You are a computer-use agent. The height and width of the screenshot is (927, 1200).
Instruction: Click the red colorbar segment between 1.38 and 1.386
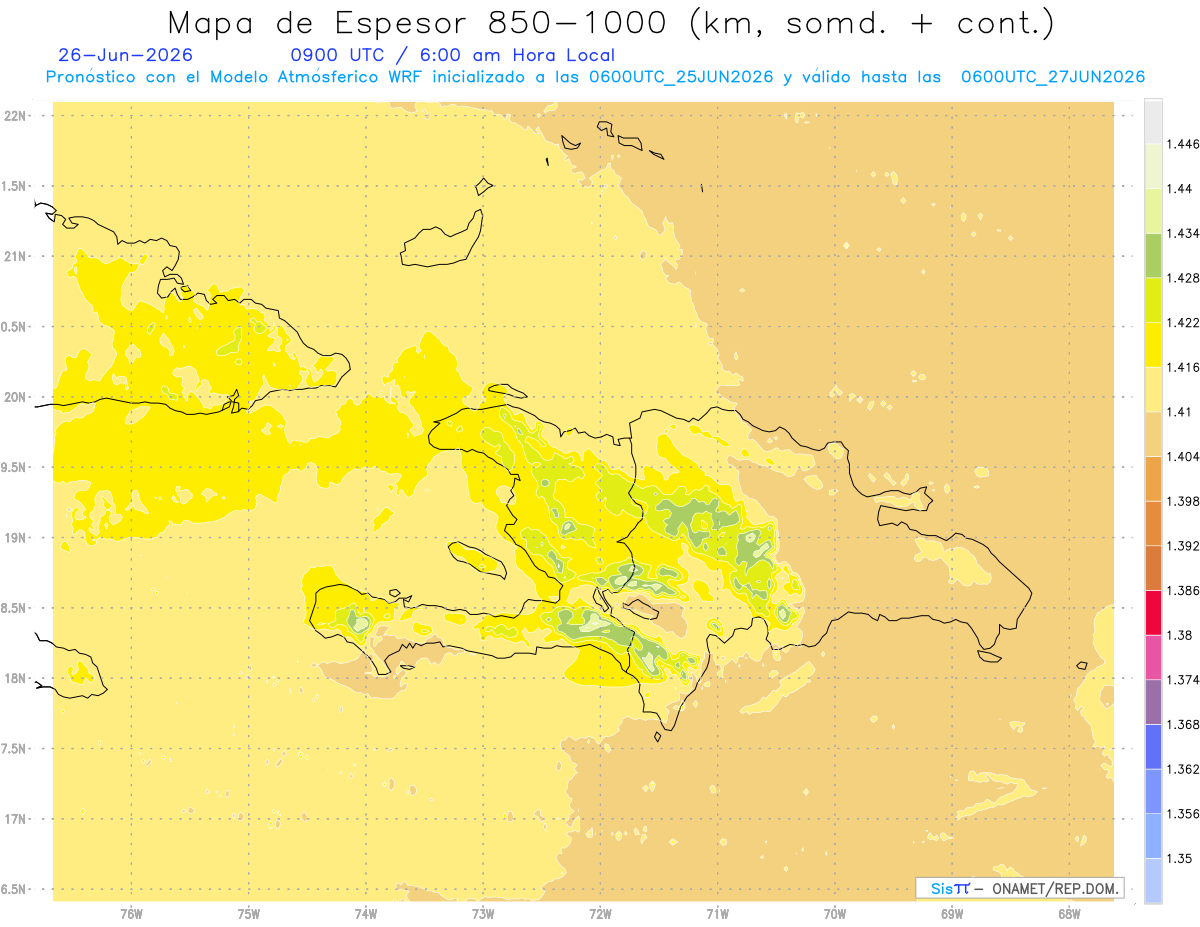coord(1153,613)
